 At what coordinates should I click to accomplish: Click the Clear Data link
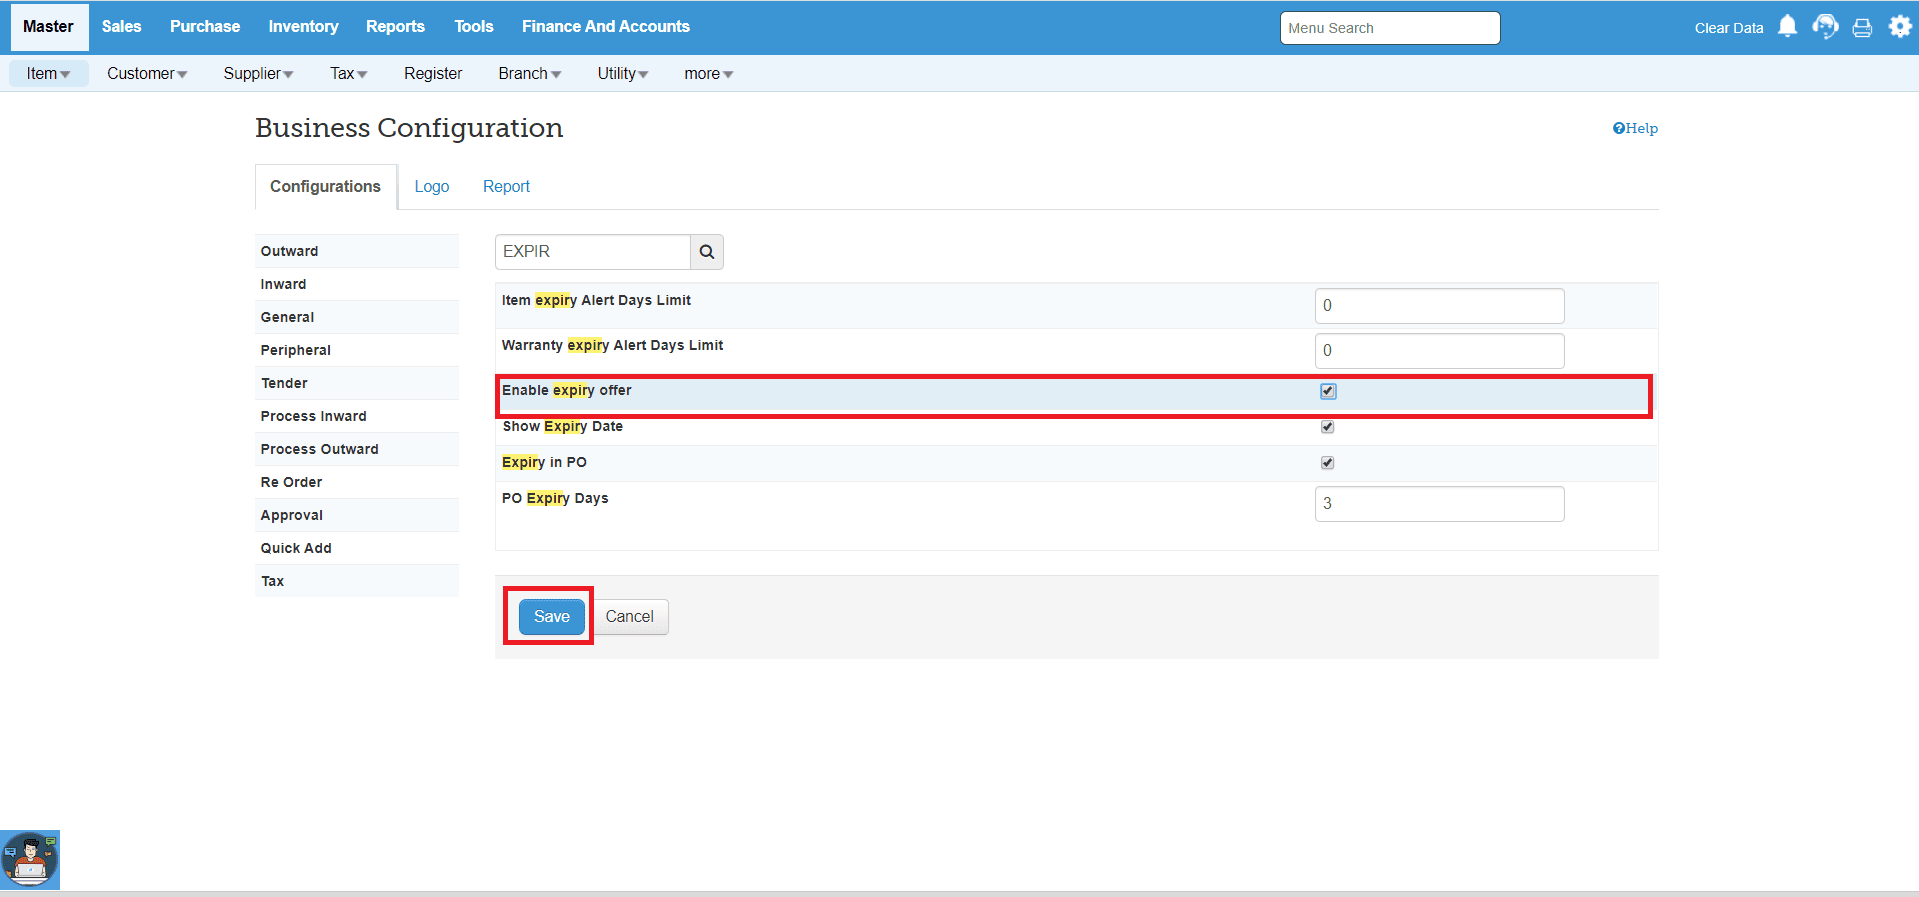coord(1729,28)
